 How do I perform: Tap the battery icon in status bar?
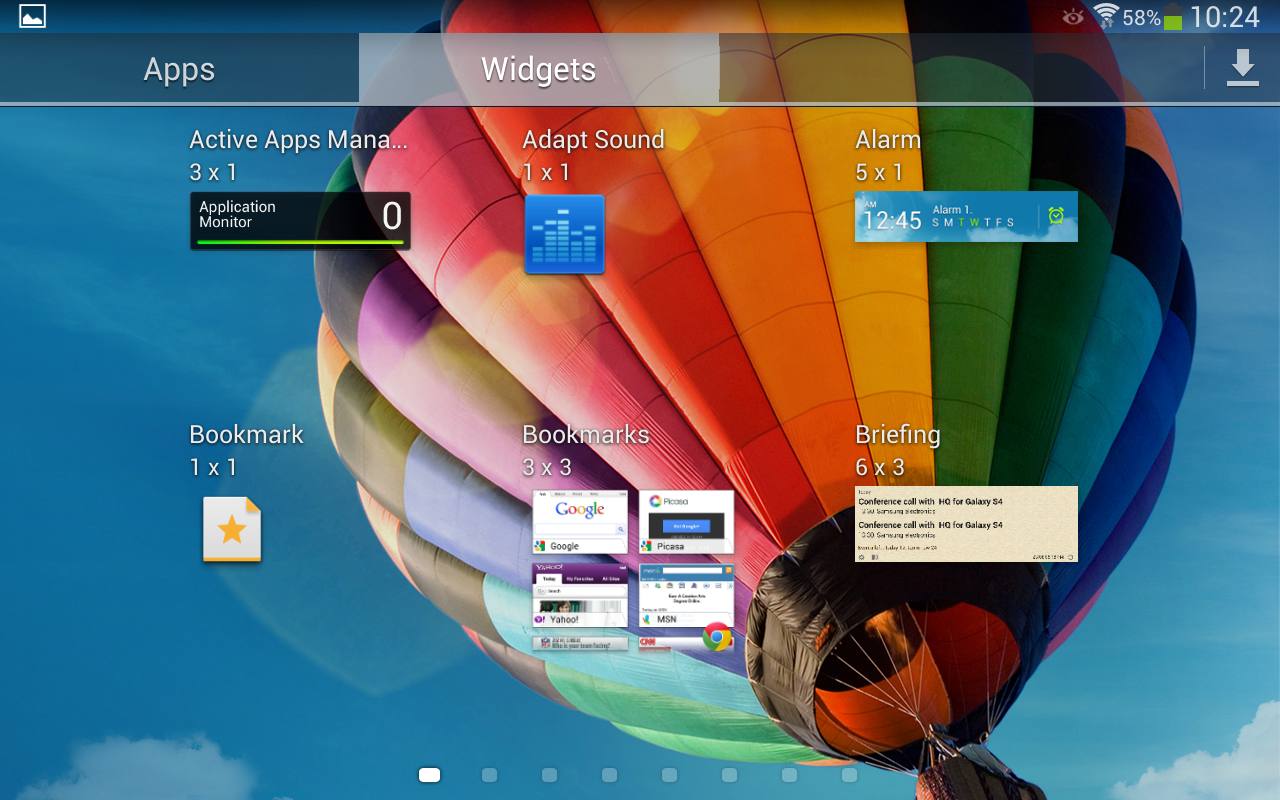tap(1173, 17)
